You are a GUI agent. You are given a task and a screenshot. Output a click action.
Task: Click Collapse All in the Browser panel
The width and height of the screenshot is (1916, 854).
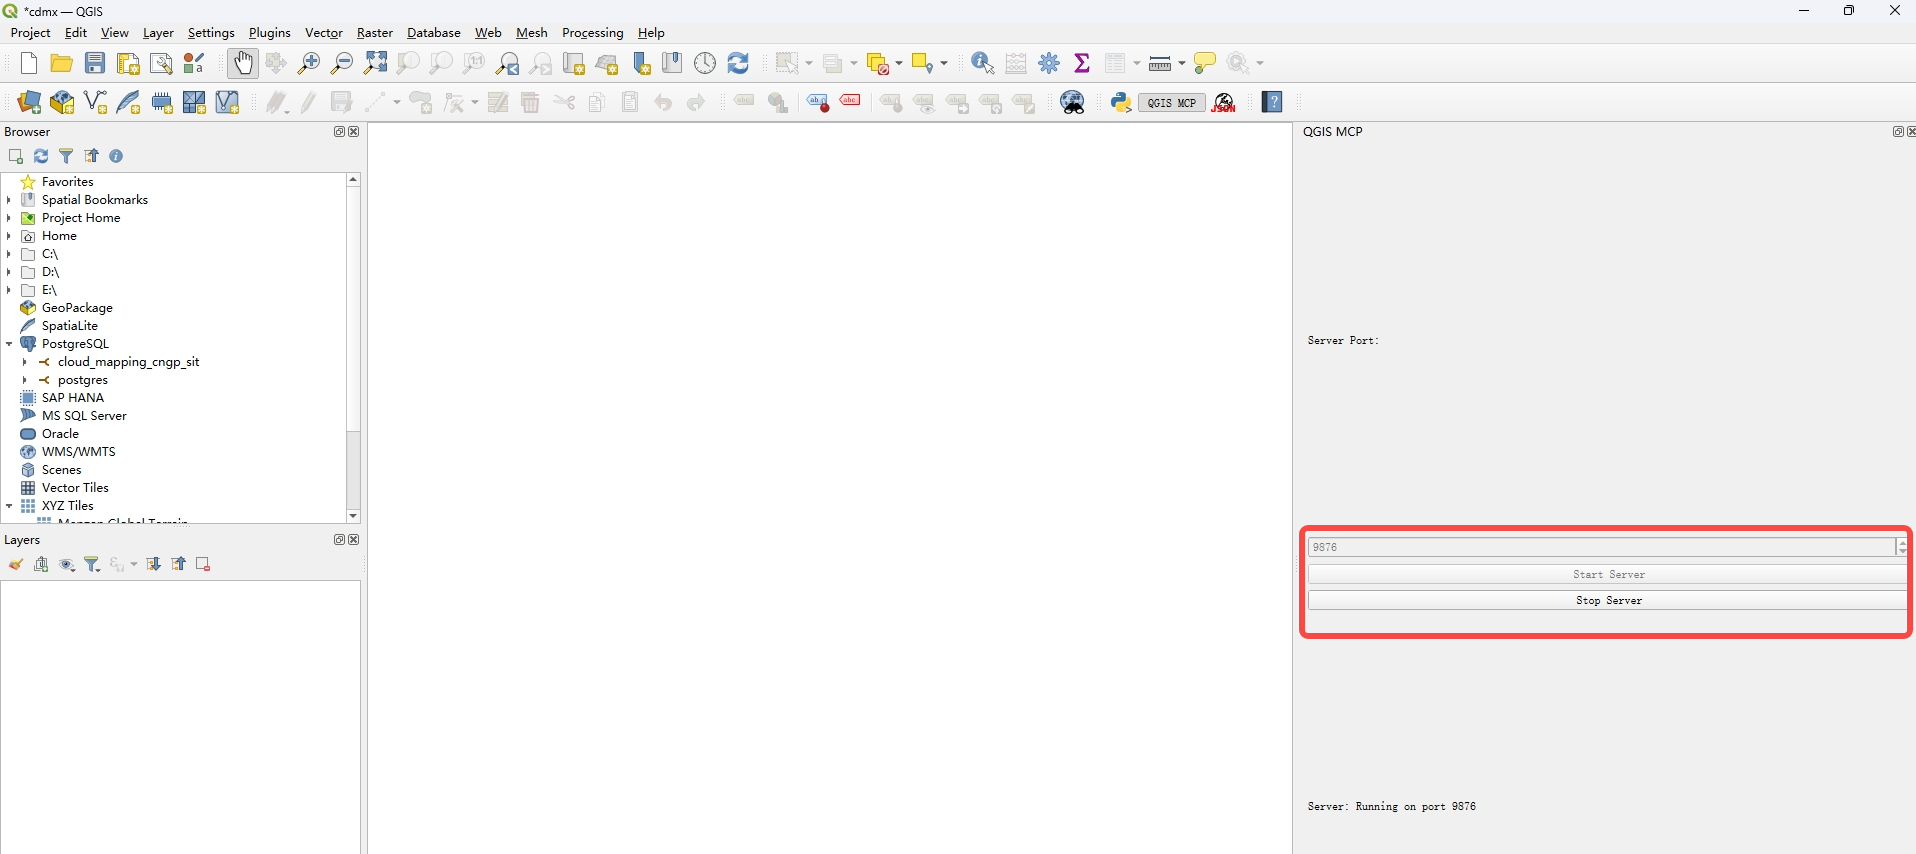[x=91, y=156]
